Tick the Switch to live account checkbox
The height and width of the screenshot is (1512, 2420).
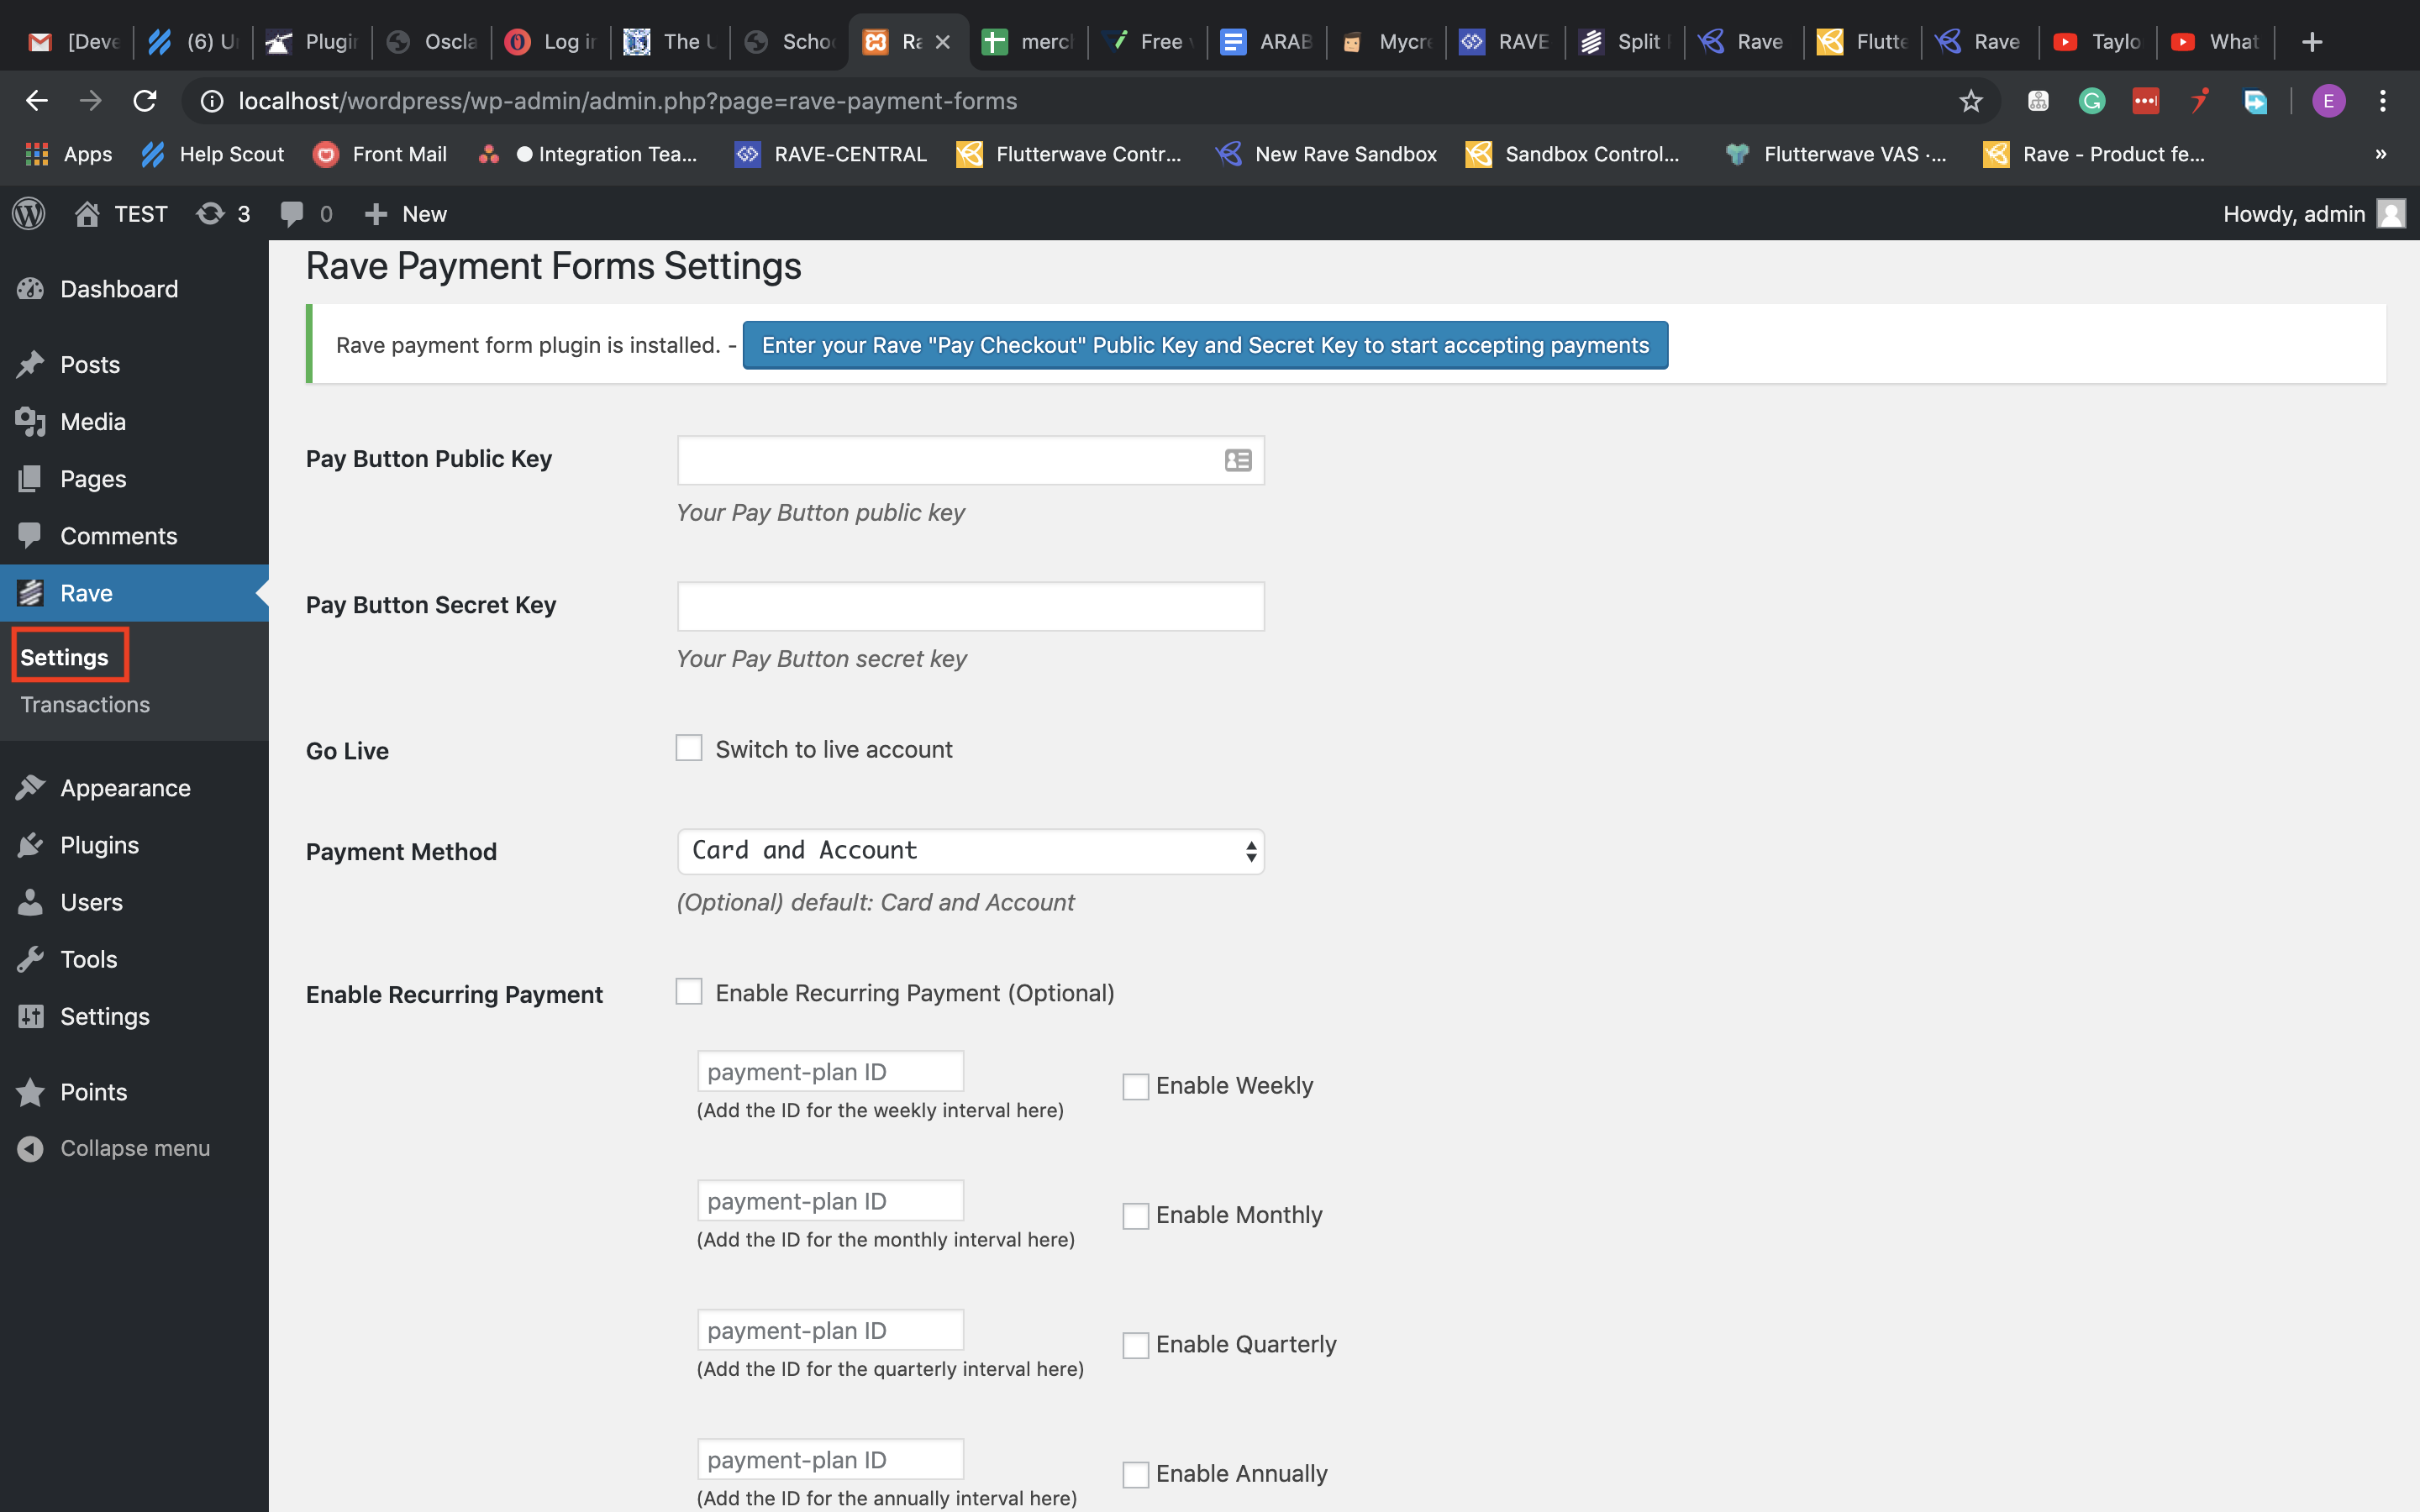(x=689, y=748)
